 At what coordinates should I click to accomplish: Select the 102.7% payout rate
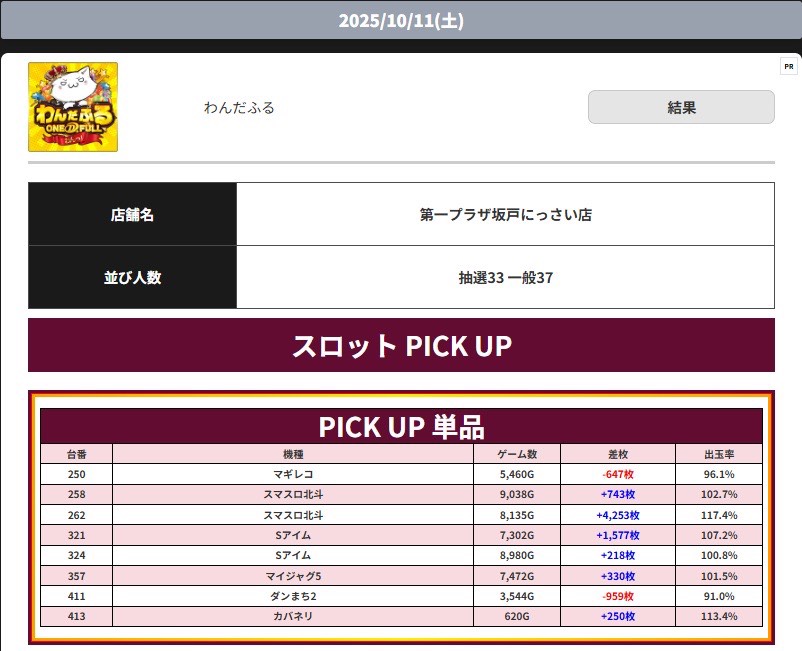[x=719, y=494]
